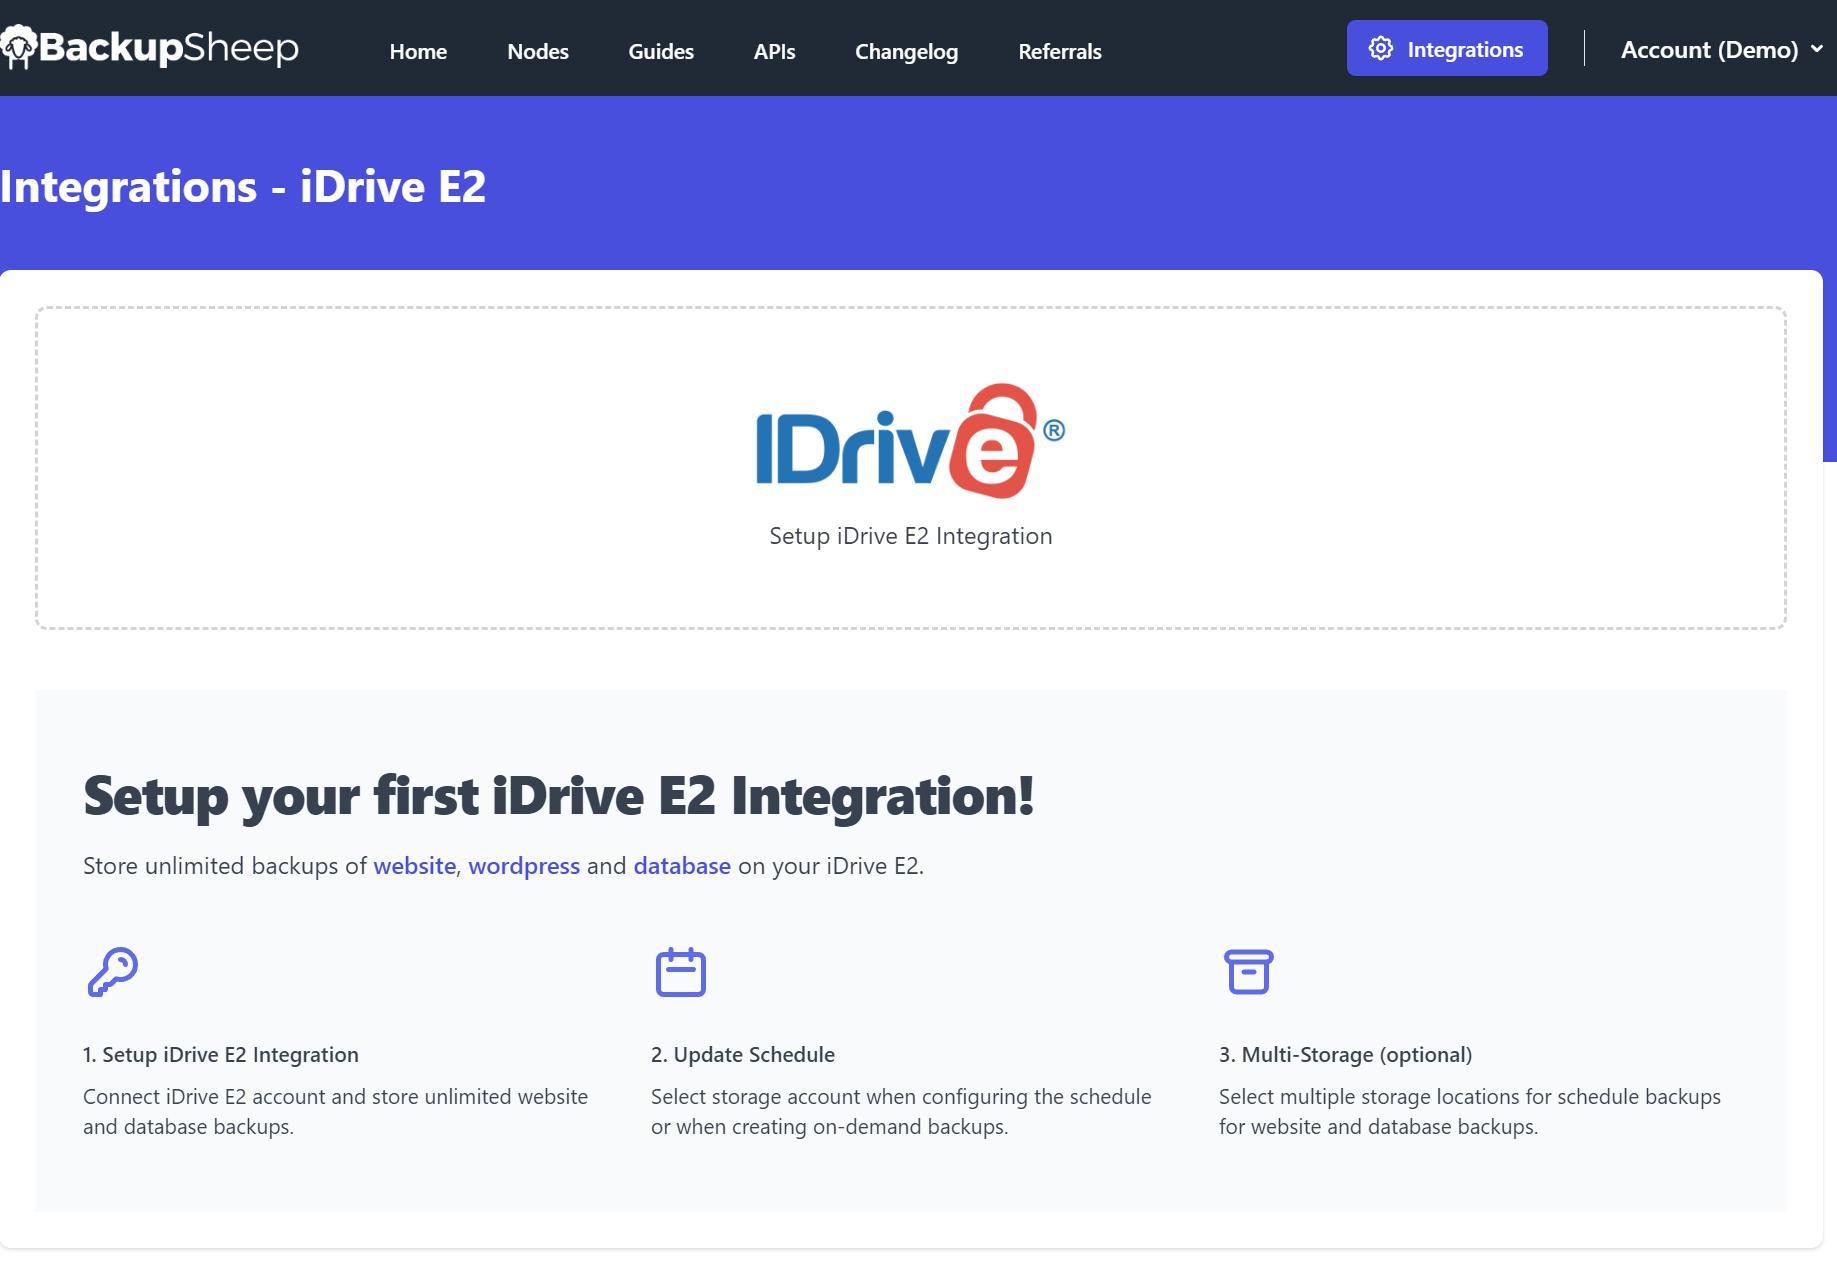Click Setup iDrive E2 Integration under the logo

pos(911,536)
